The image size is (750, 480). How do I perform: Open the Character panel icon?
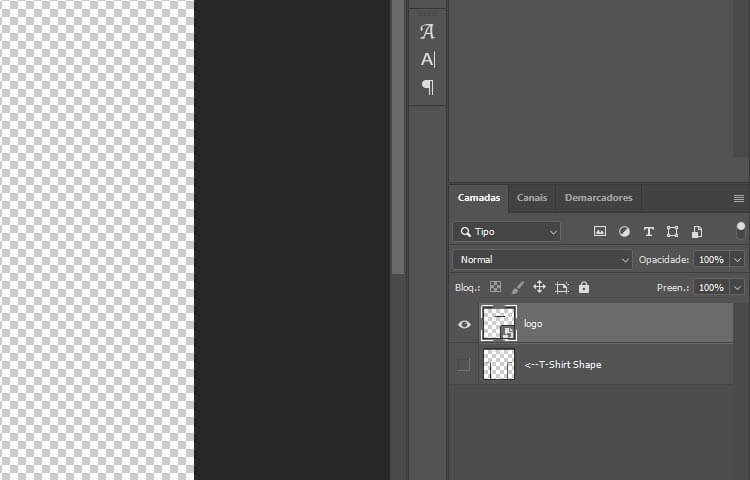click(427, 59)
